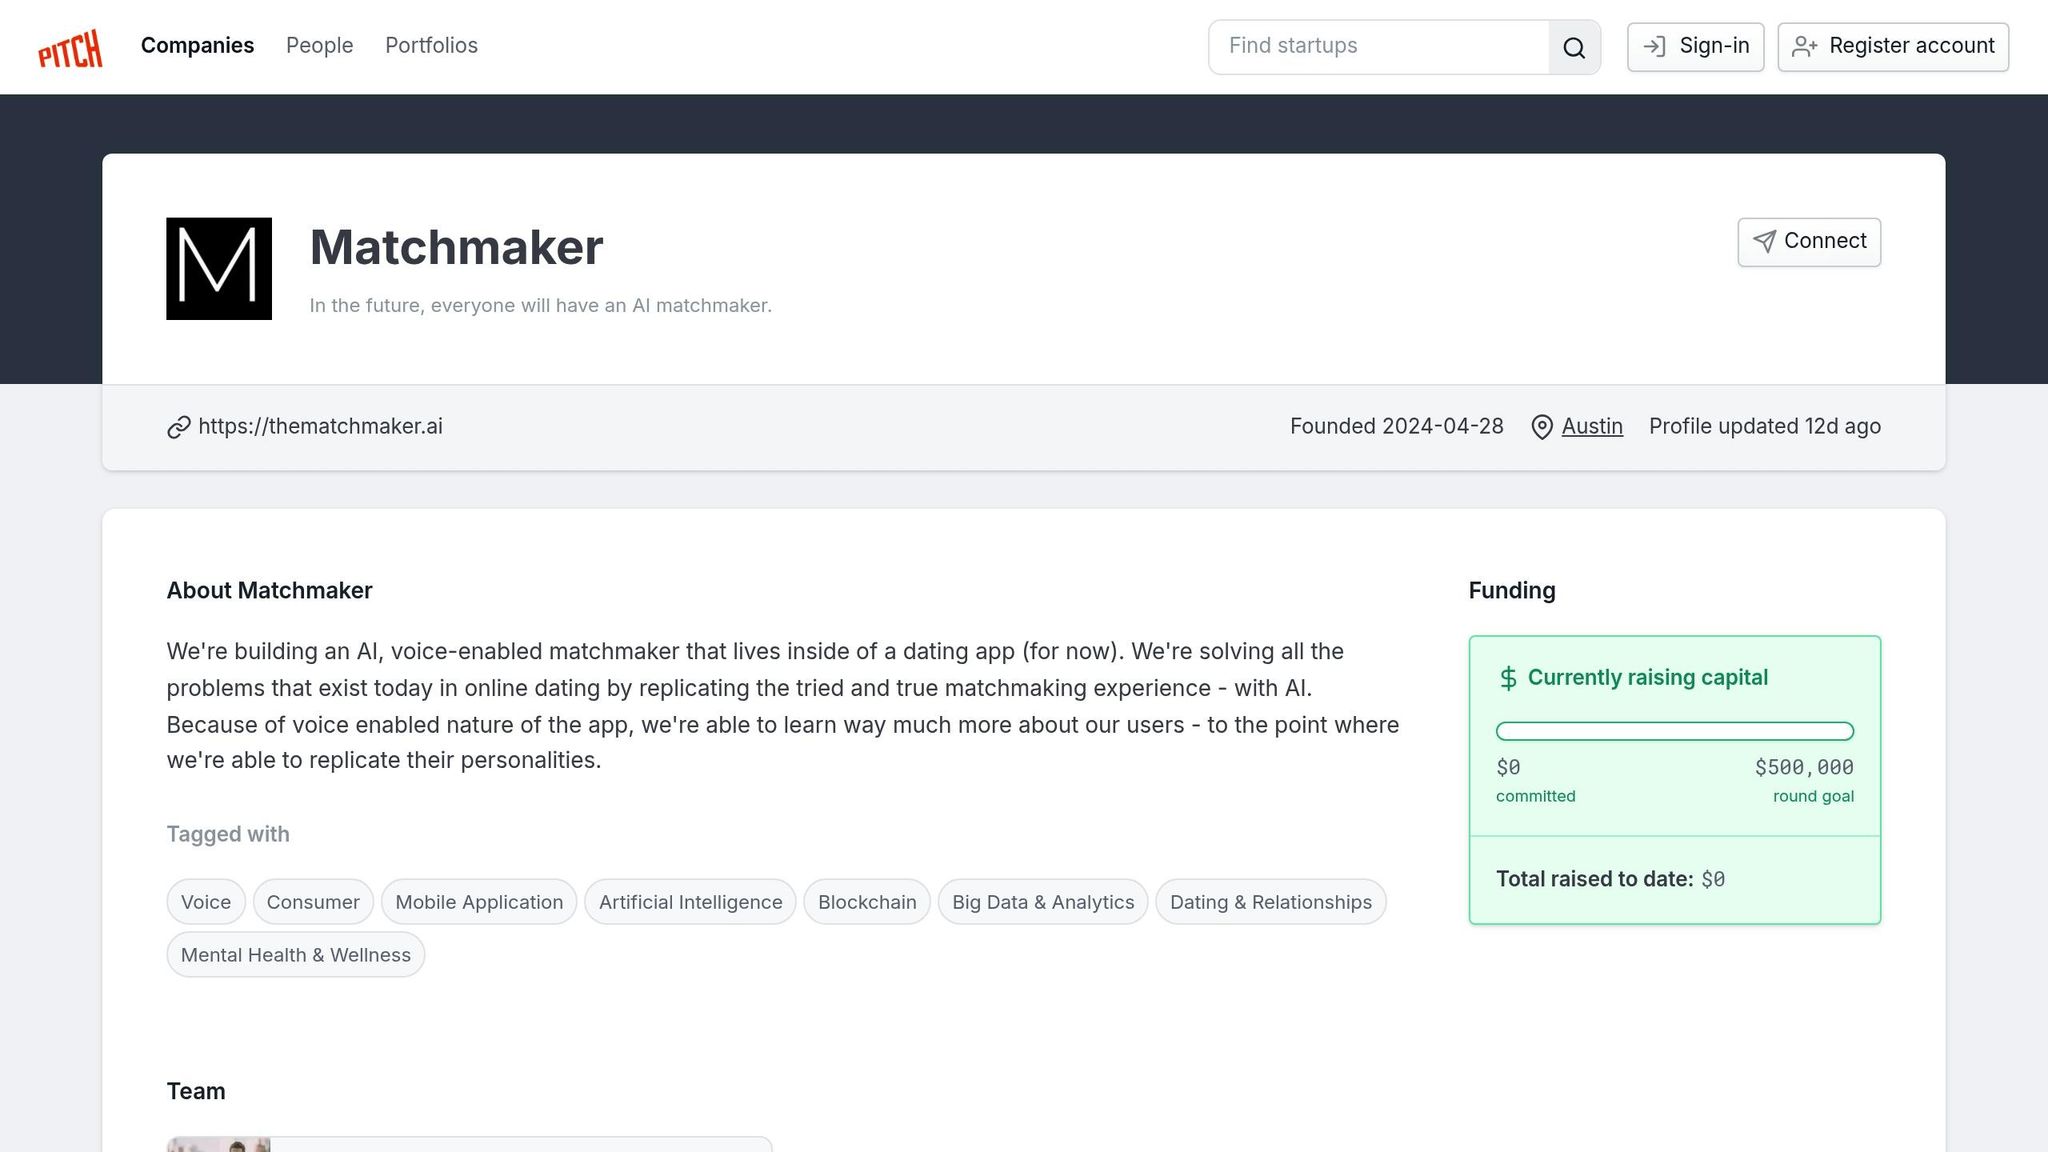The height and width of the screenshot is (1152, 2048).
Task: Click the link chain icon beside website URL
Action: click(179, 427)
